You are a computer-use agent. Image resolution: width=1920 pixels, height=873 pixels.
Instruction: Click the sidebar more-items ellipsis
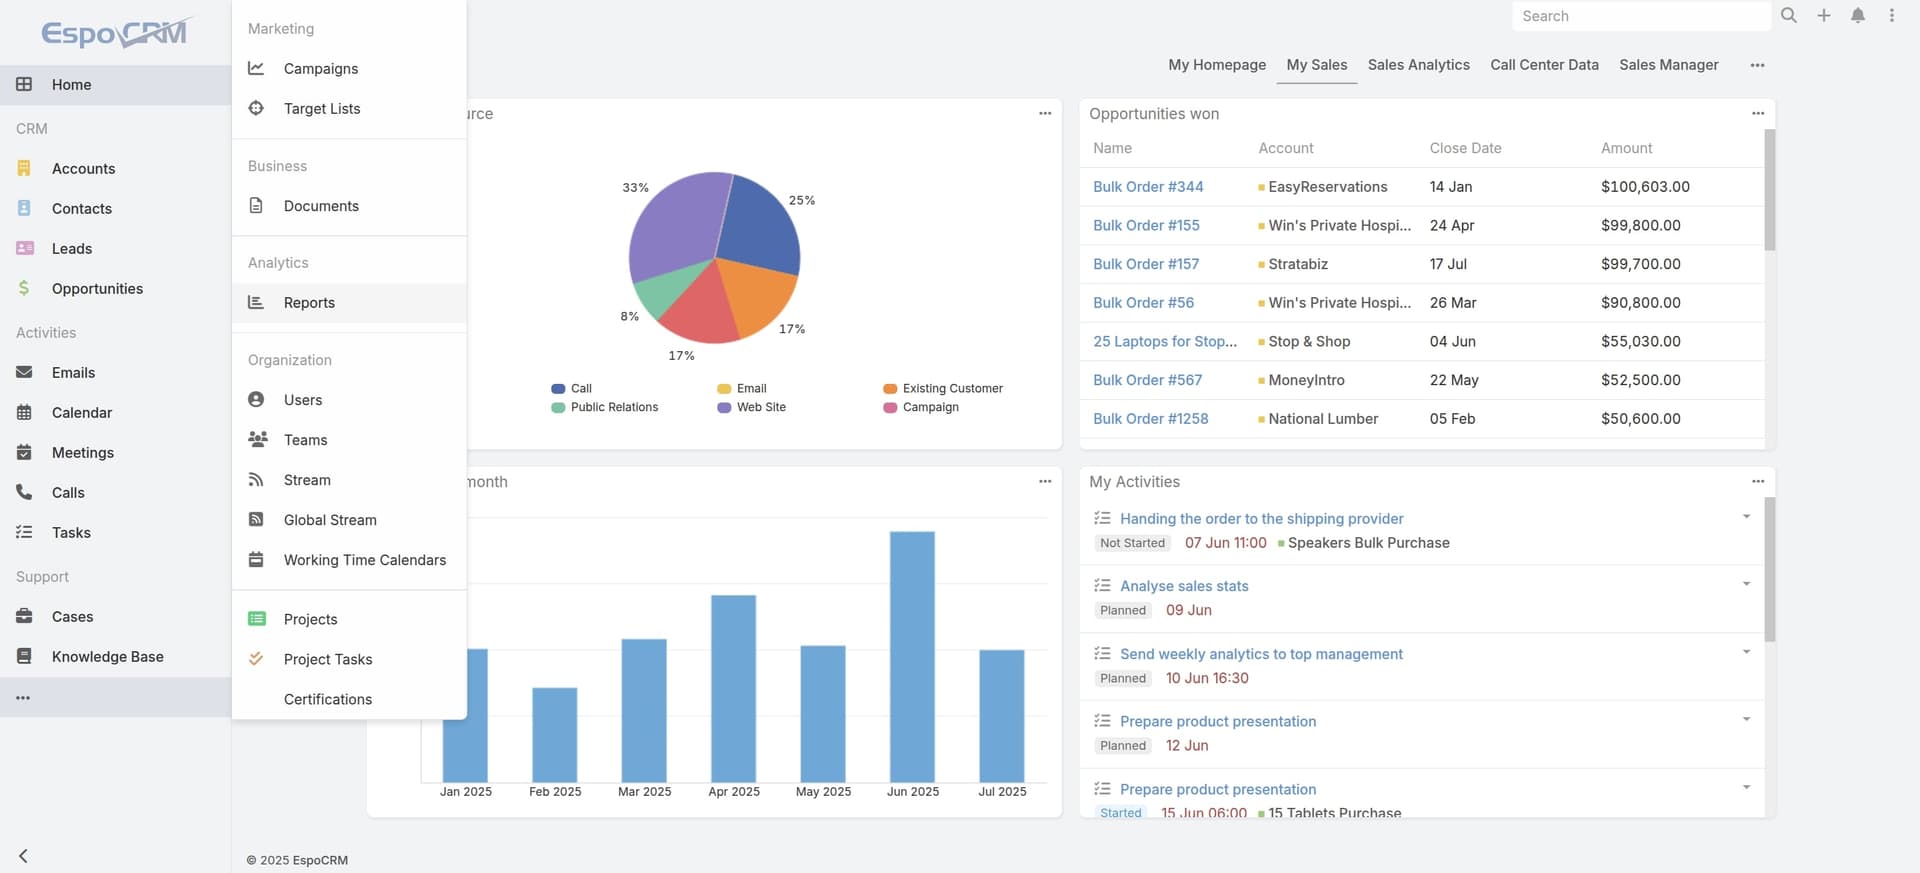coord(23,697)
